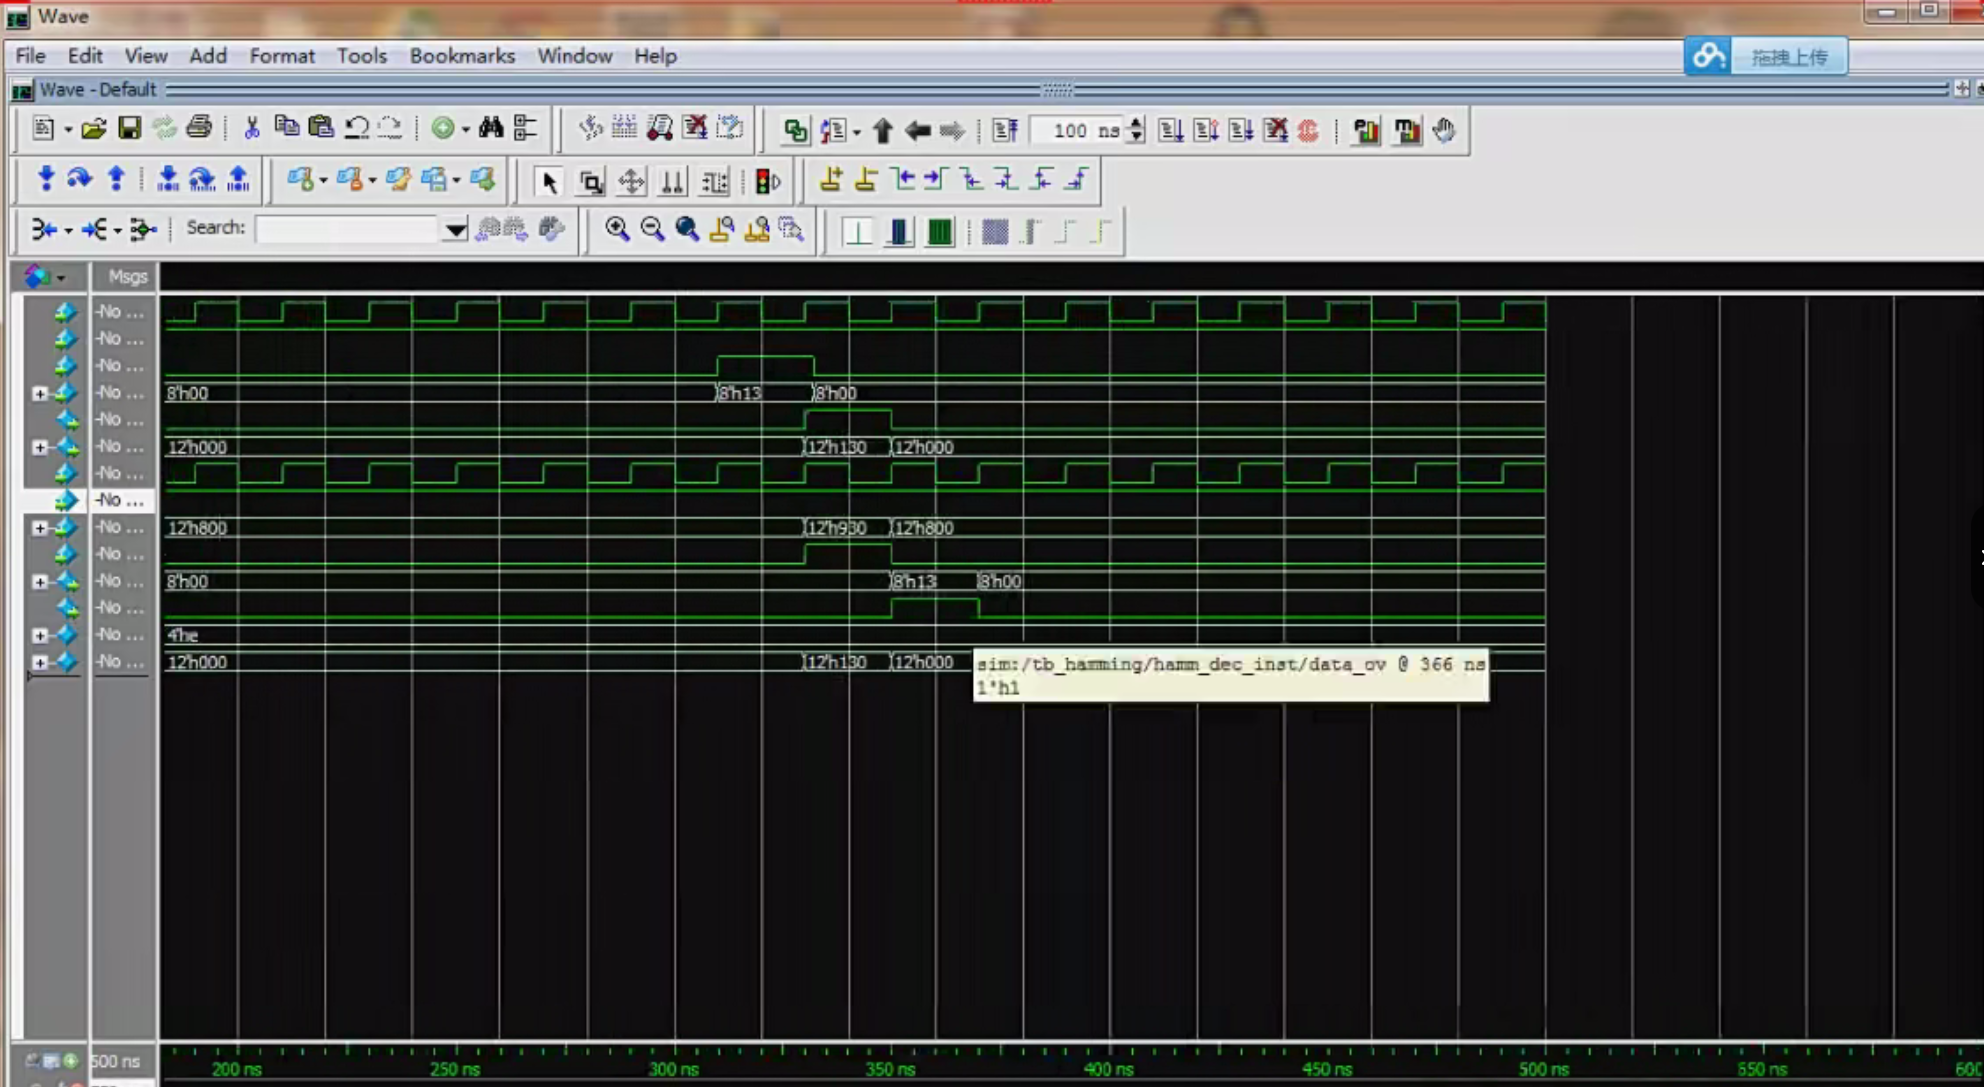The height and width of the screenshot is (1087, 1984).
Task: Expand the second 8'h00 bus signal
Action: (x=39, y=581)
